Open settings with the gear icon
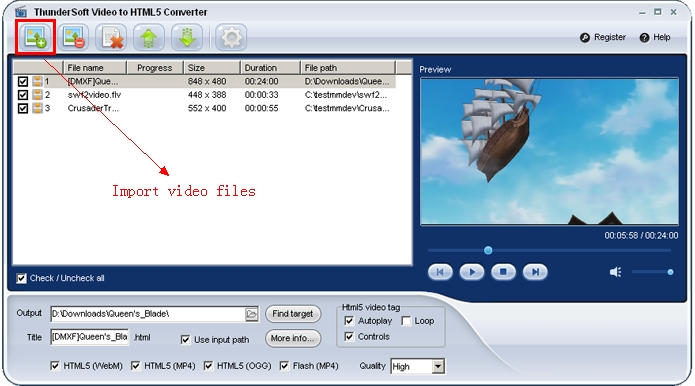This screenshot has height=386, width=695. (231, 37)
